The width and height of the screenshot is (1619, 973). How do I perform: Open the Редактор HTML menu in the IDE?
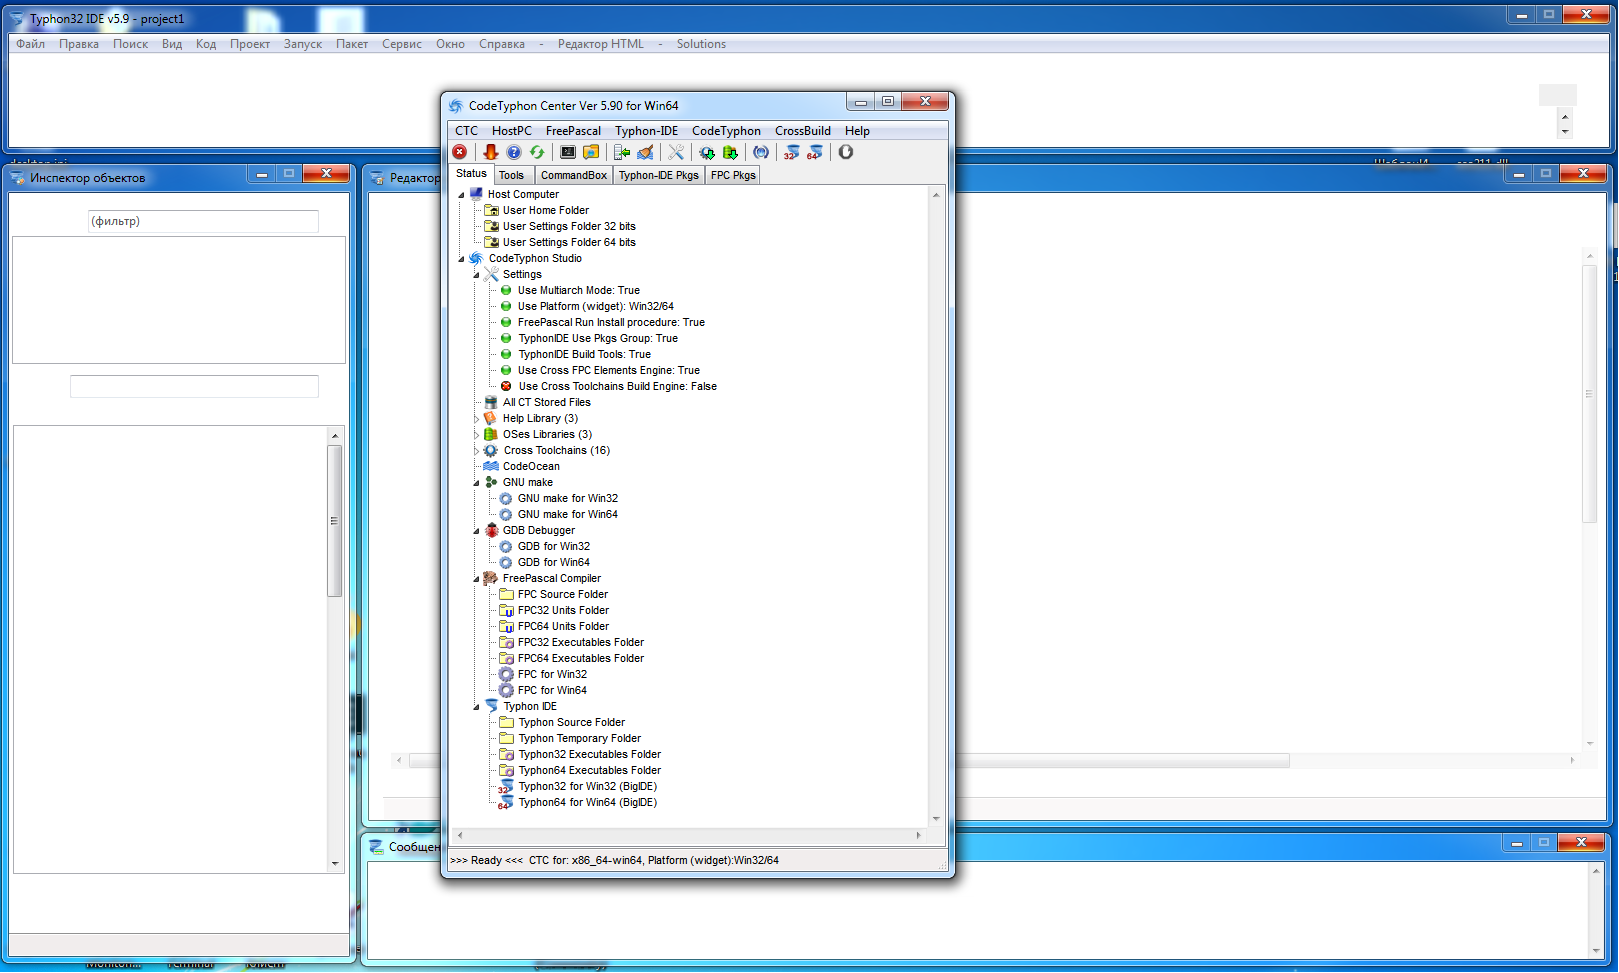click(x=601, y=44)
